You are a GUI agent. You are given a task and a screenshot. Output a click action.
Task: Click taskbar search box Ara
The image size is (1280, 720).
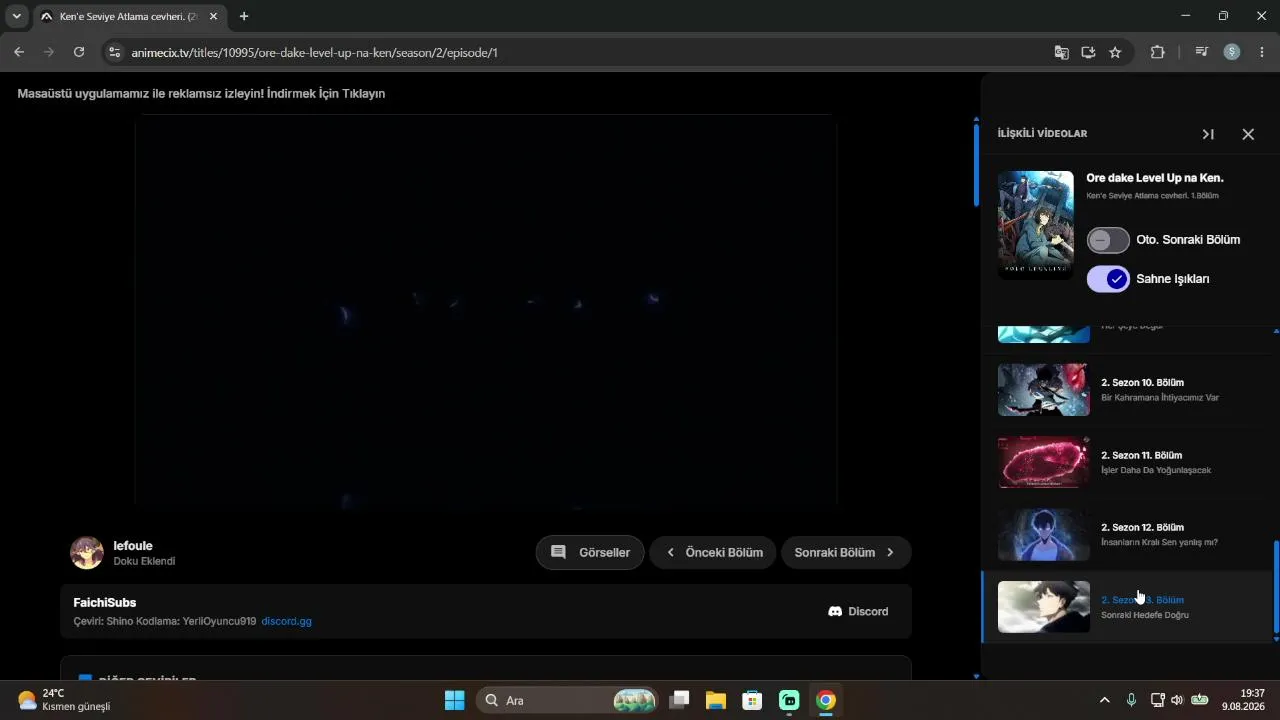[x=568, y=700]
